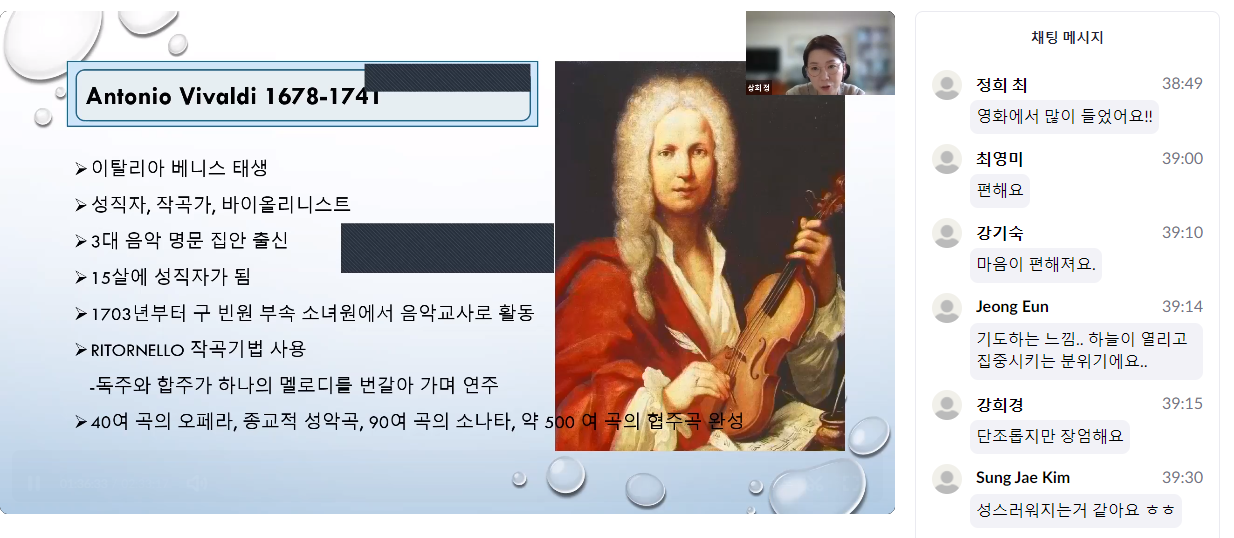The height and width of the screenshot is (538, 1234).
Task: Open the presenter webcam thumbnail
Action: (819, 53)
